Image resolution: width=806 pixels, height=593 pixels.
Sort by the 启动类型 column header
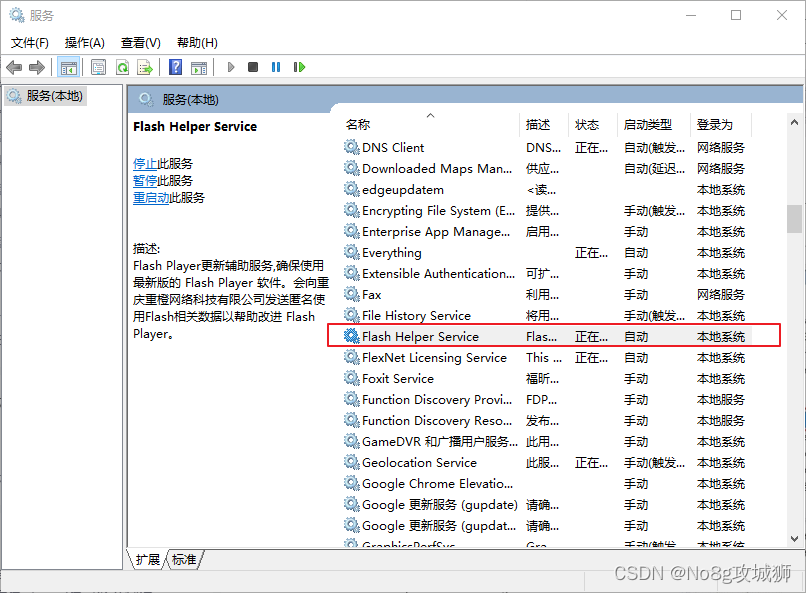click(653, 124)
